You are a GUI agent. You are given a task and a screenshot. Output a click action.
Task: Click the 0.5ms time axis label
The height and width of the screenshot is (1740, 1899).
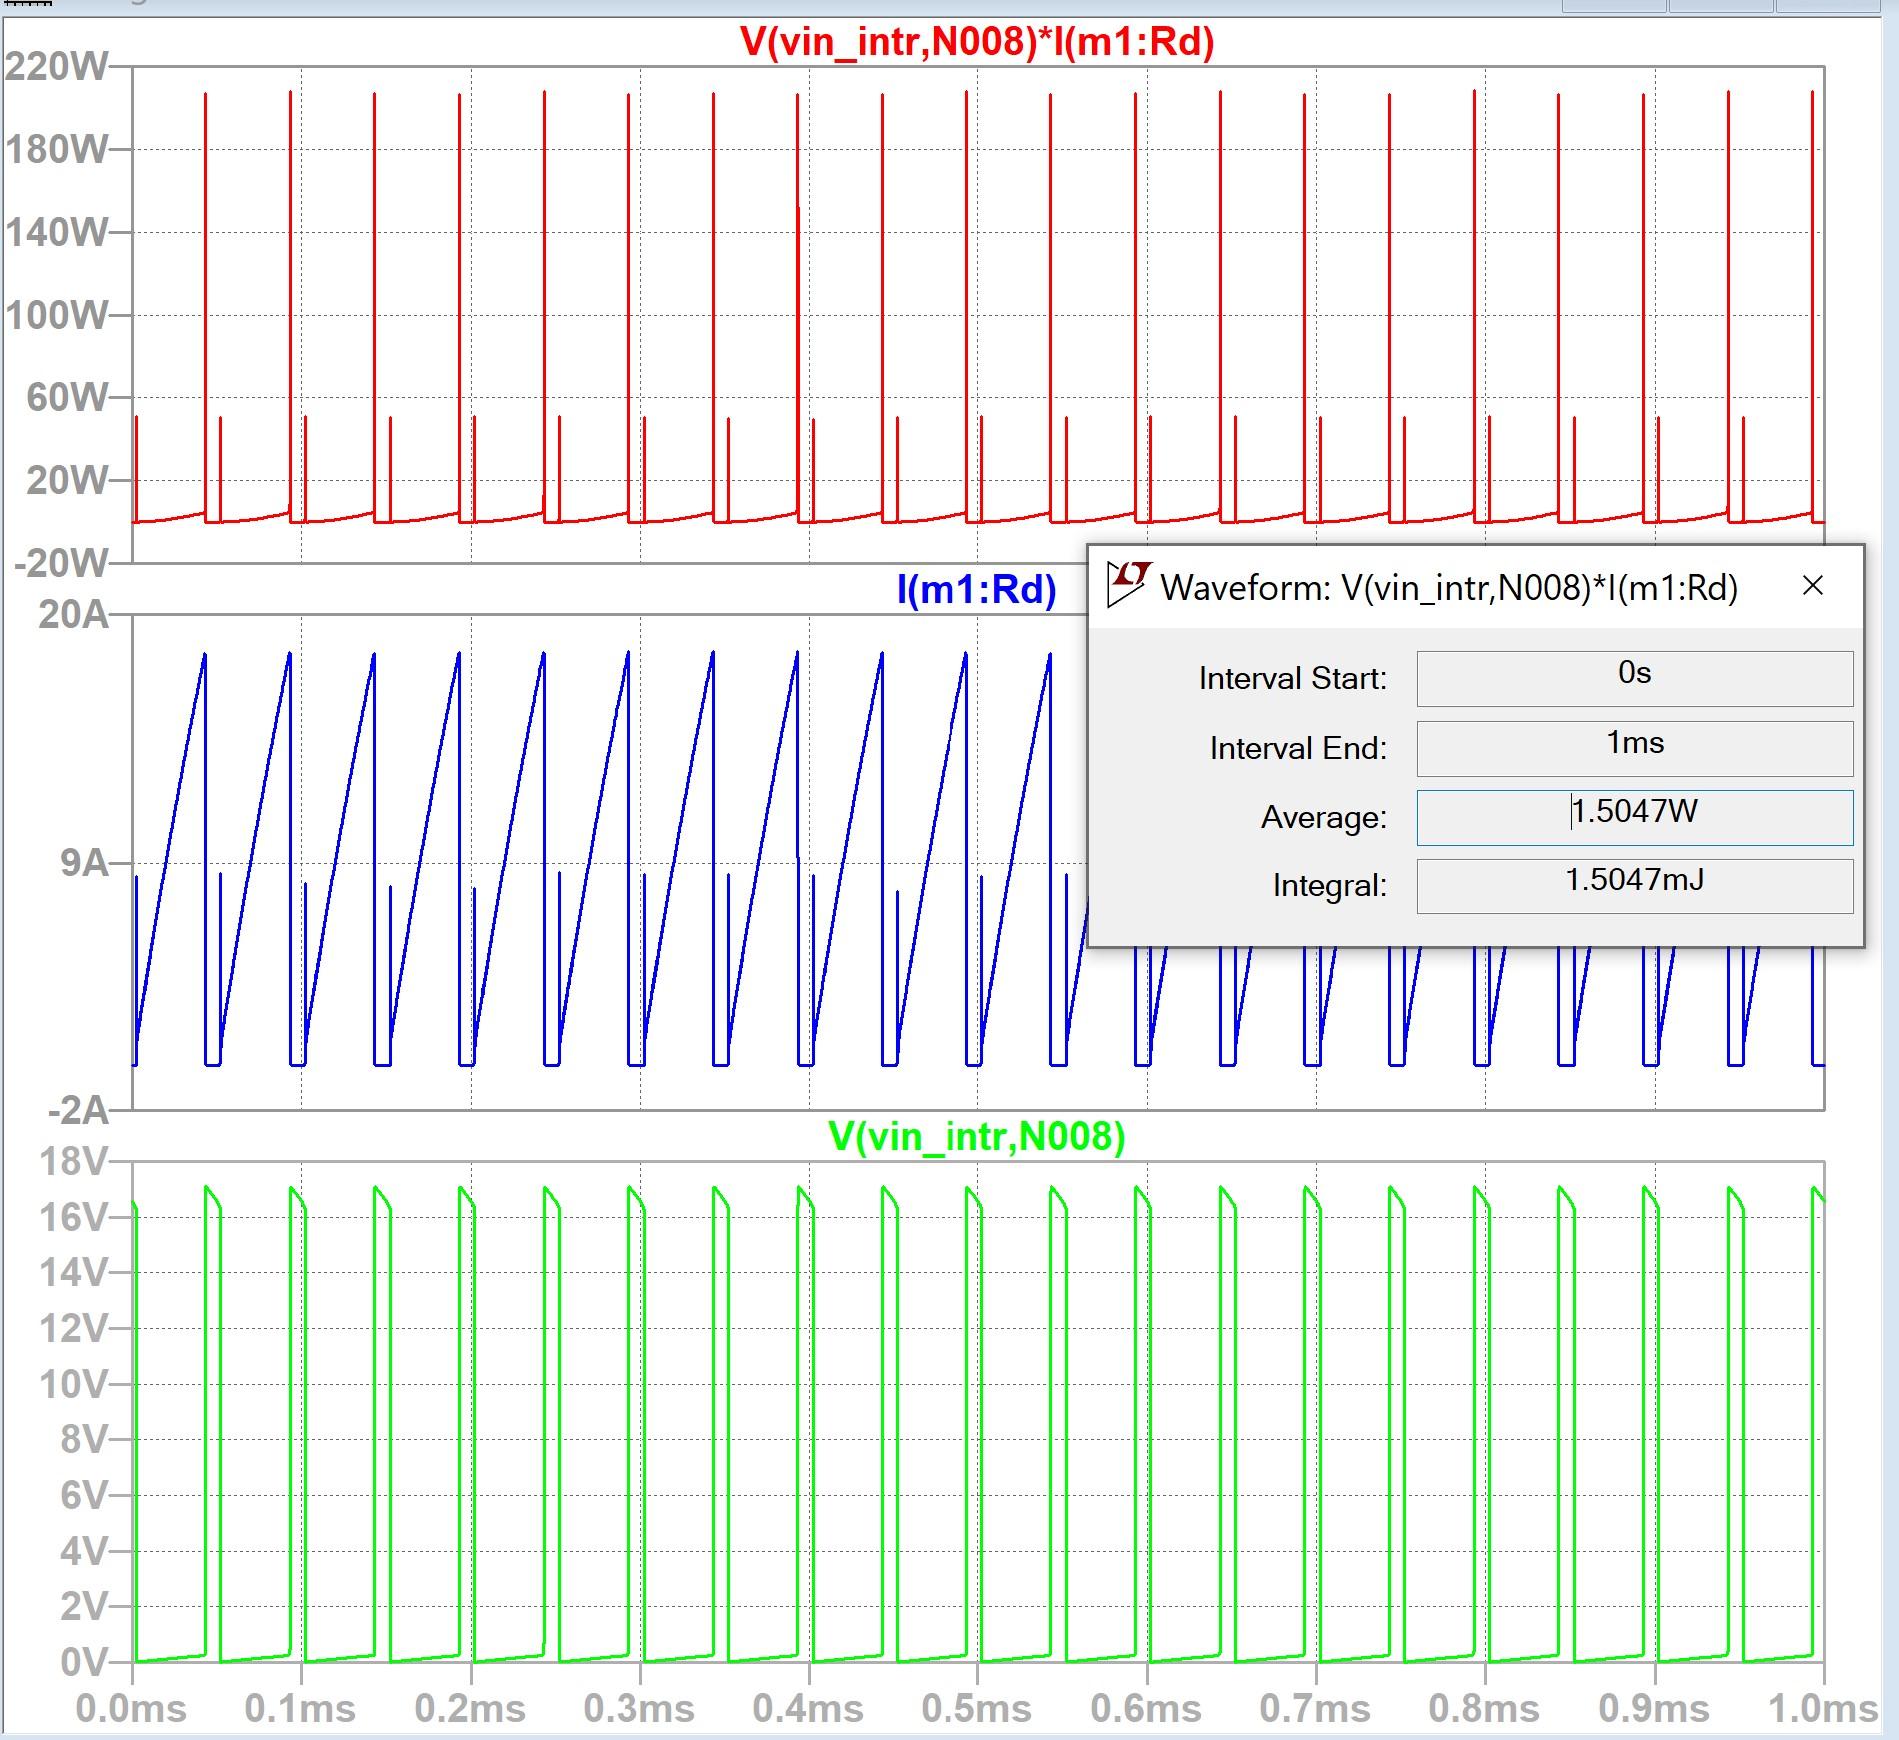click(x=977, y=1709)
